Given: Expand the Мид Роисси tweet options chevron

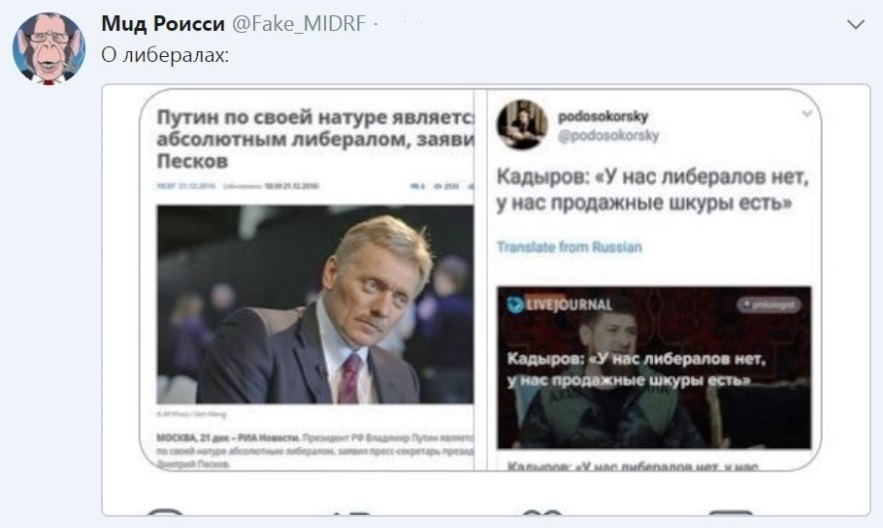Looking at the screenshot, I should (855, 24).
